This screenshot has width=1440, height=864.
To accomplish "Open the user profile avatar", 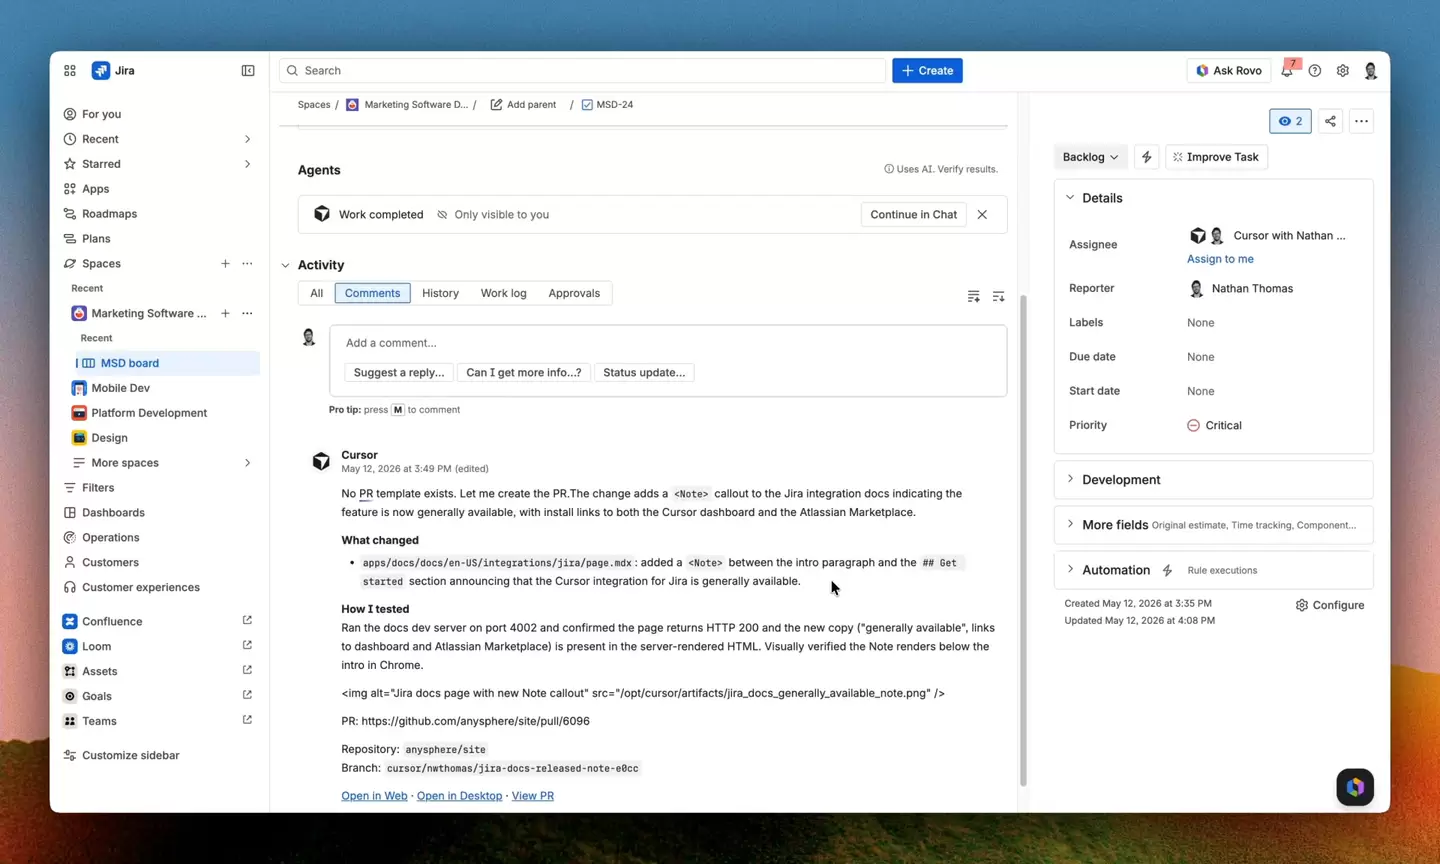I will click(1371, 71).
